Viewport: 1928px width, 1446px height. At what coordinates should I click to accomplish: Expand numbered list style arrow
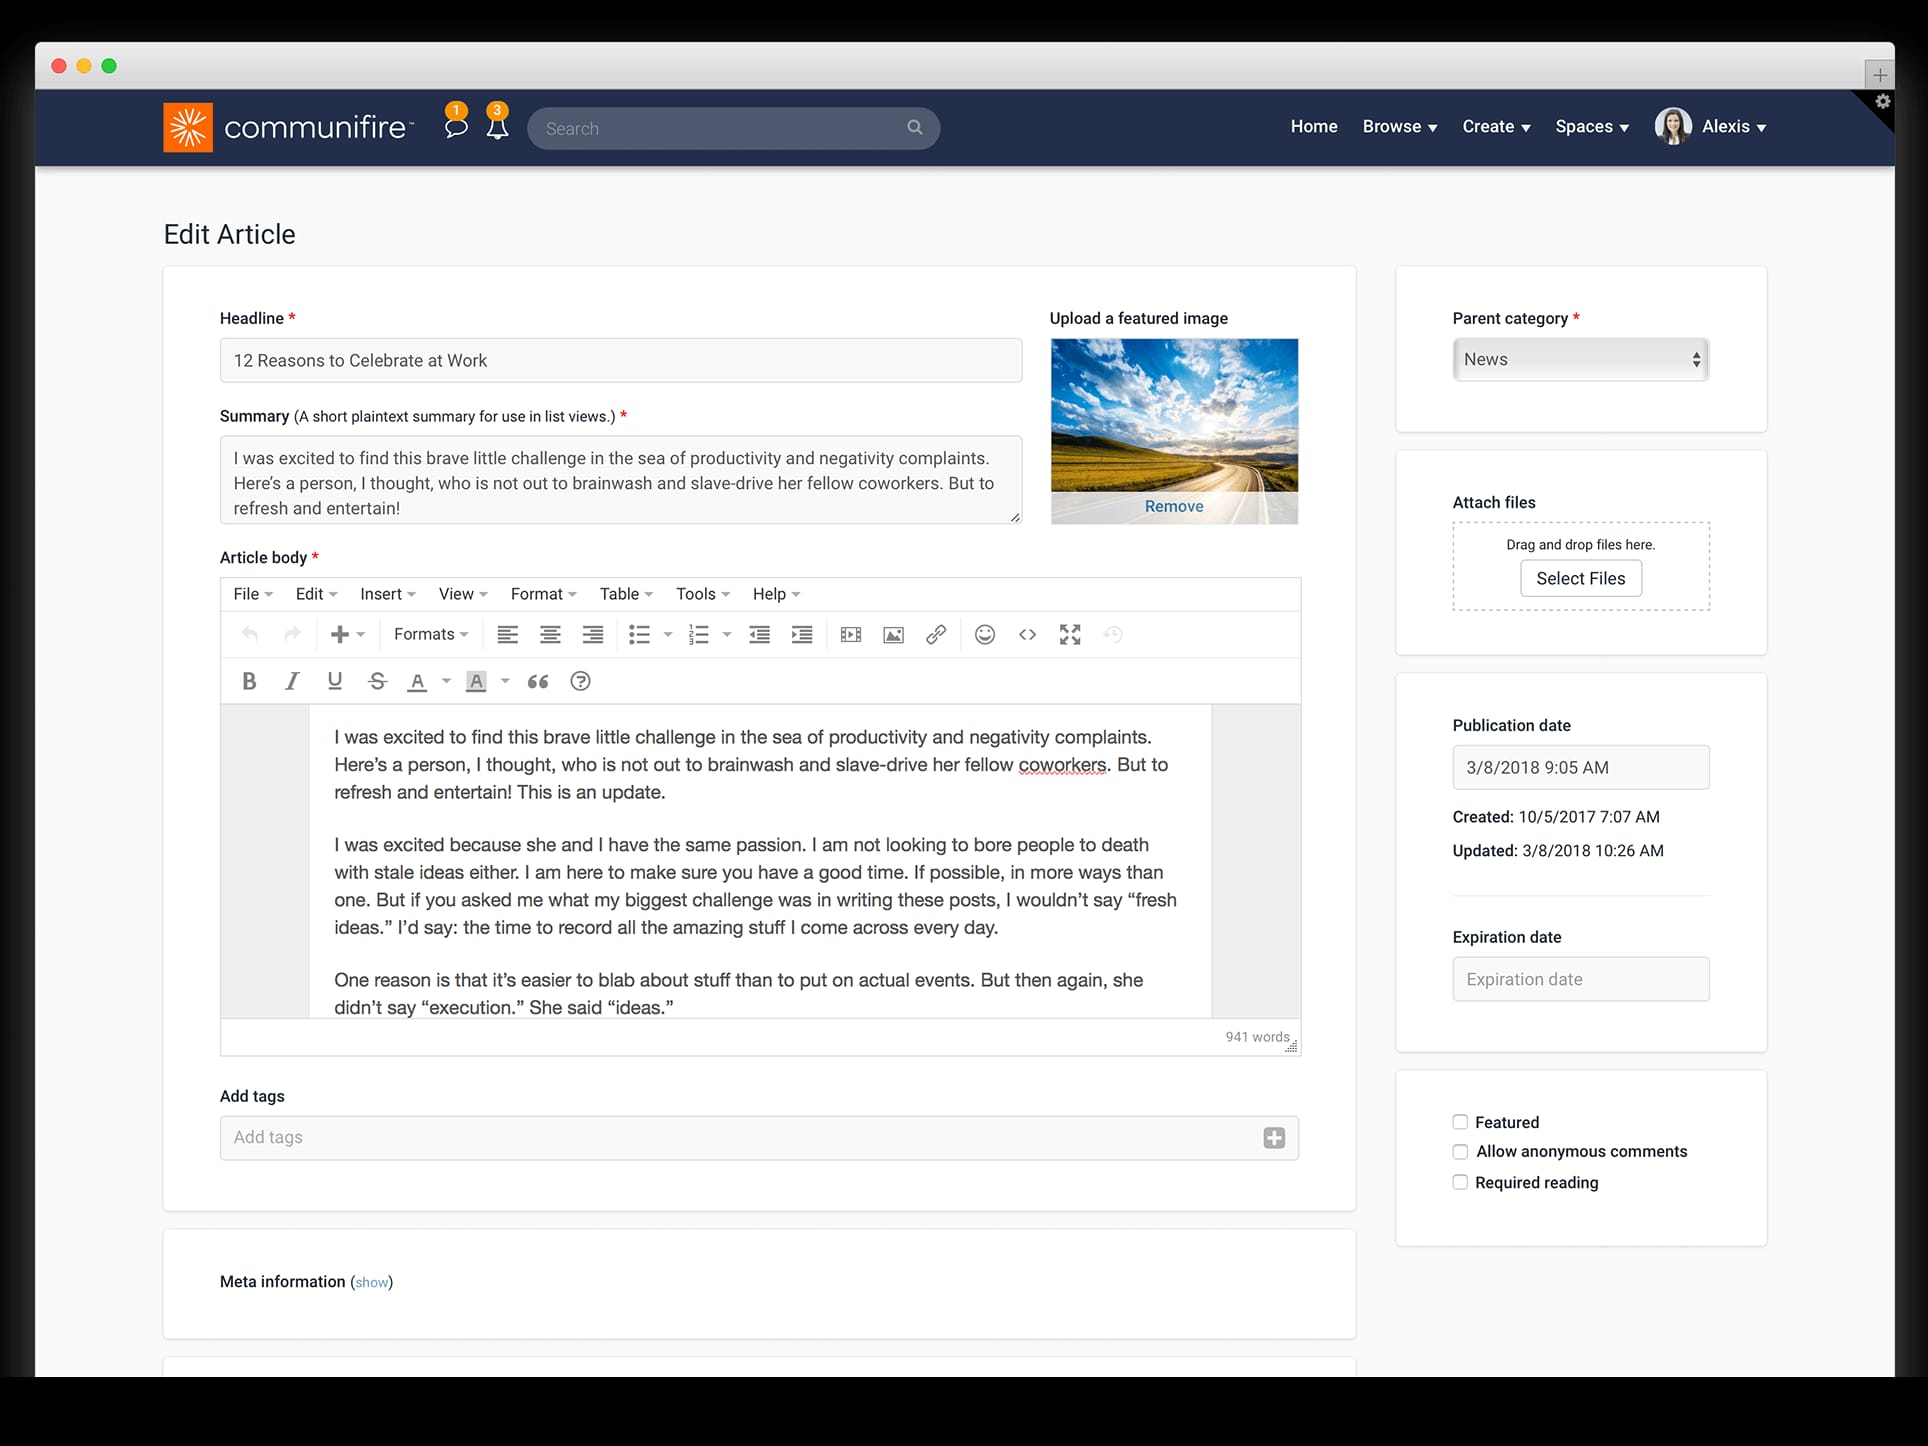coord(727,634)
